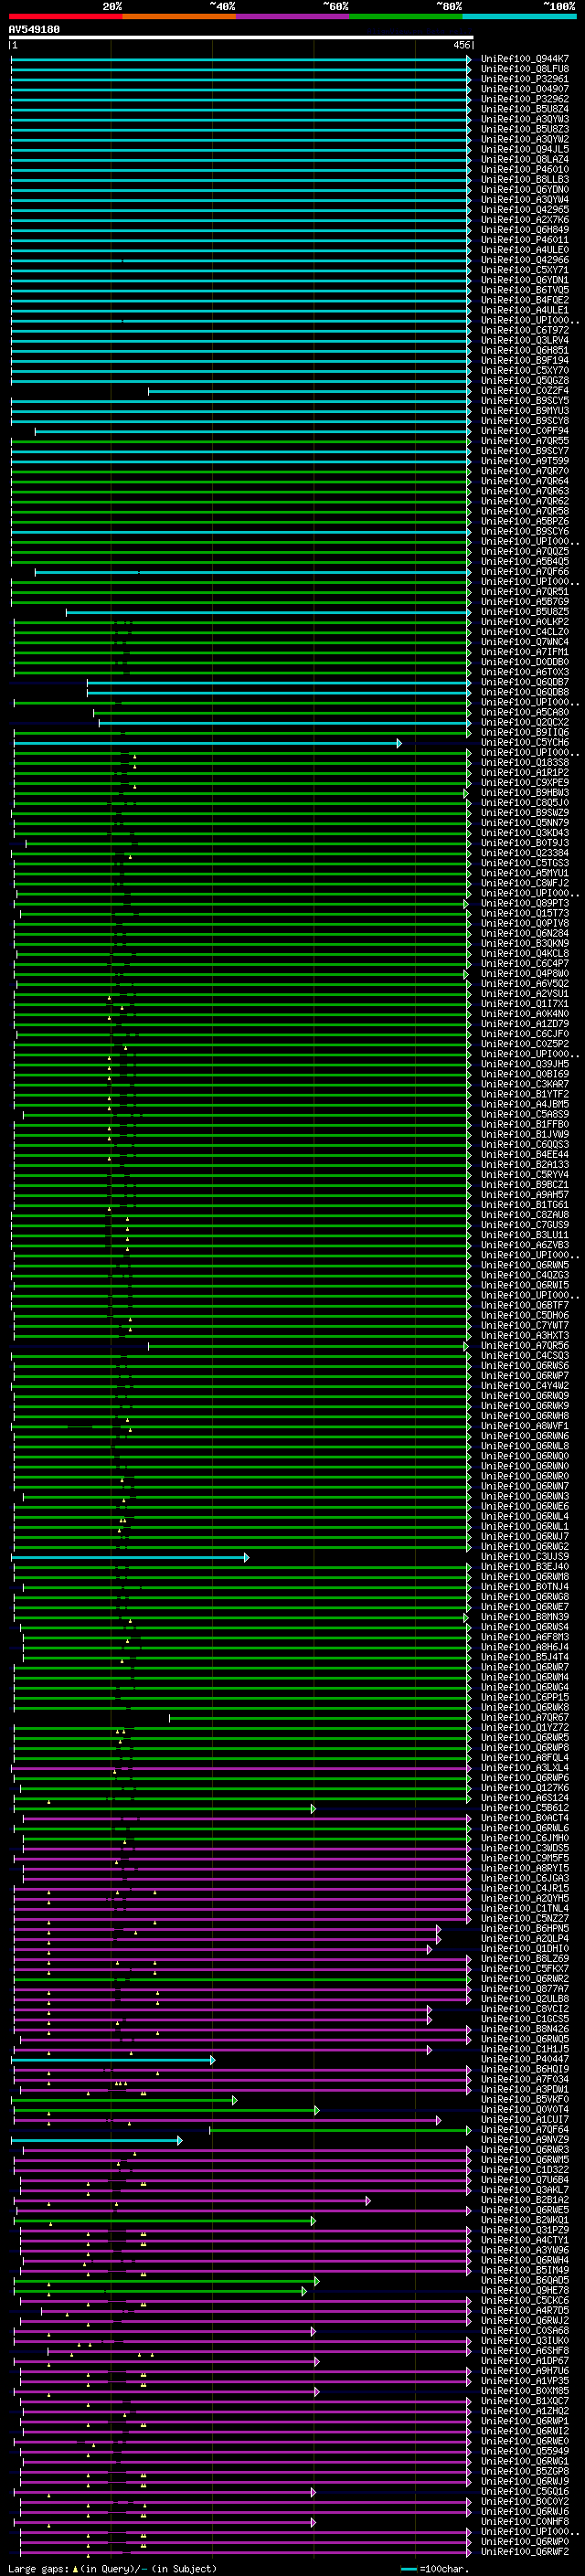Select the UniRef100_B9SWZ9 label
585x2576 pixels.
tap(525, 813)
